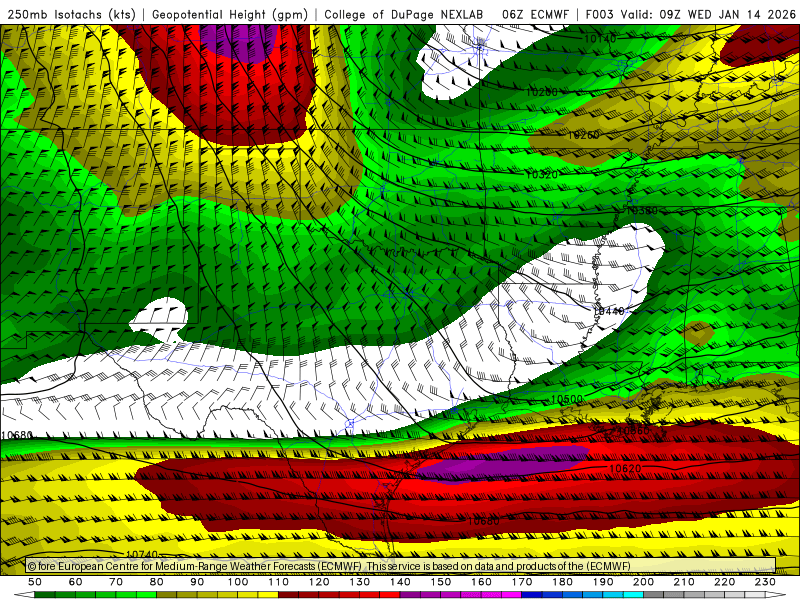Click the 10440 contour label
The width and height of the screenshot is (800, 600).
pyautogui.click(x=609, y=311)
